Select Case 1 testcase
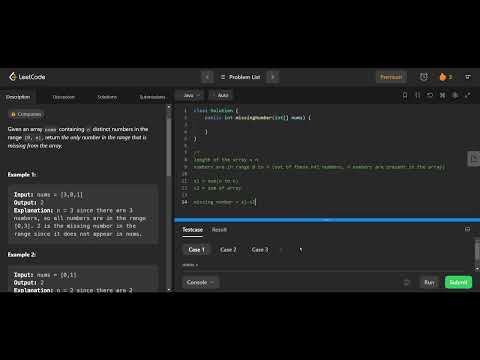Screen dimensions: 480x360 196,250
